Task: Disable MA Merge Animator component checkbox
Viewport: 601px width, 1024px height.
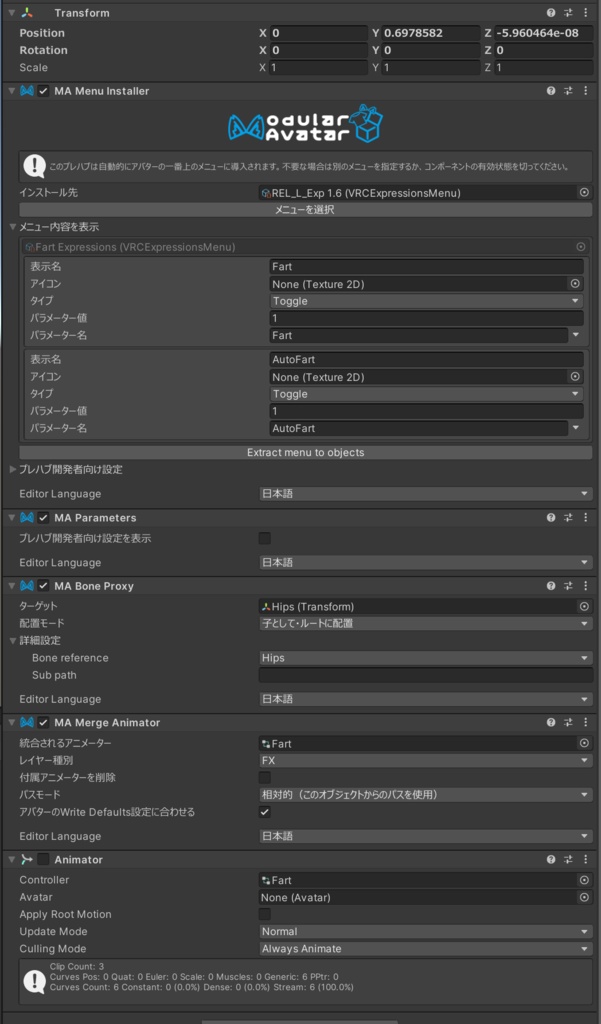Action: tap(43, 723)
